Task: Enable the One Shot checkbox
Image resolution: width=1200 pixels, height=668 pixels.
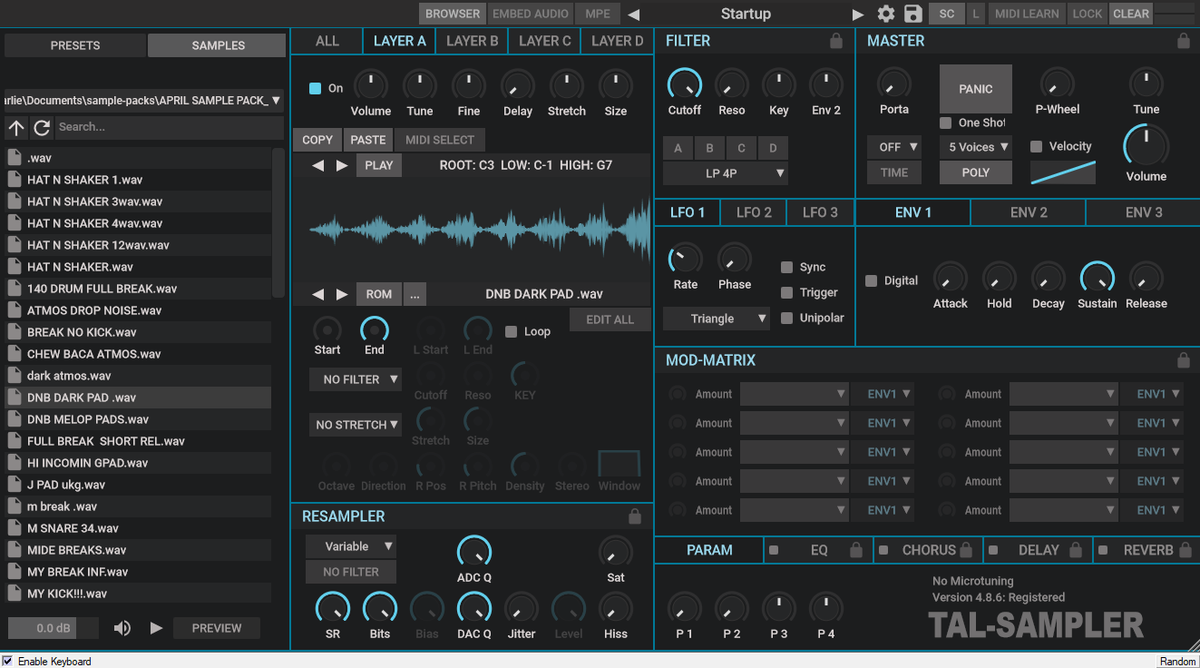Action: pyautogui.click(x=945, y=122)
